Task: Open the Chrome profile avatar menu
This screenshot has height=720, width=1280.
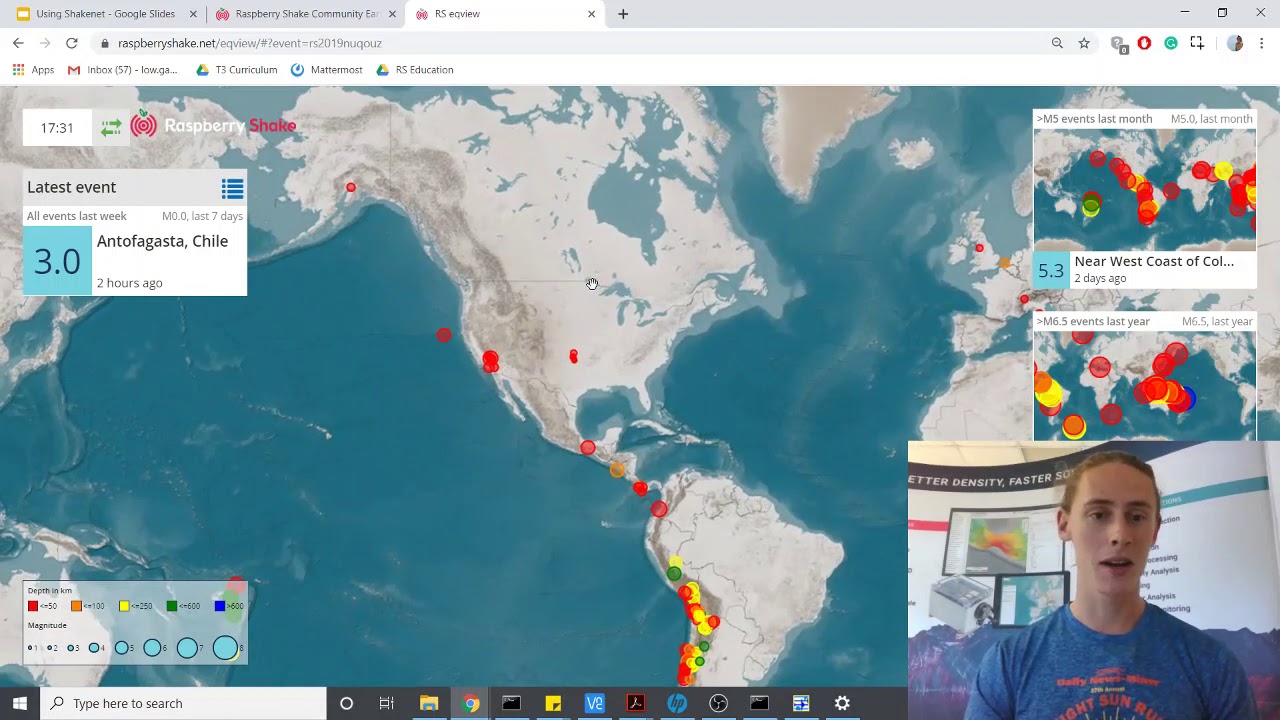Action: pyautogui.click(x=1235, y=43)
